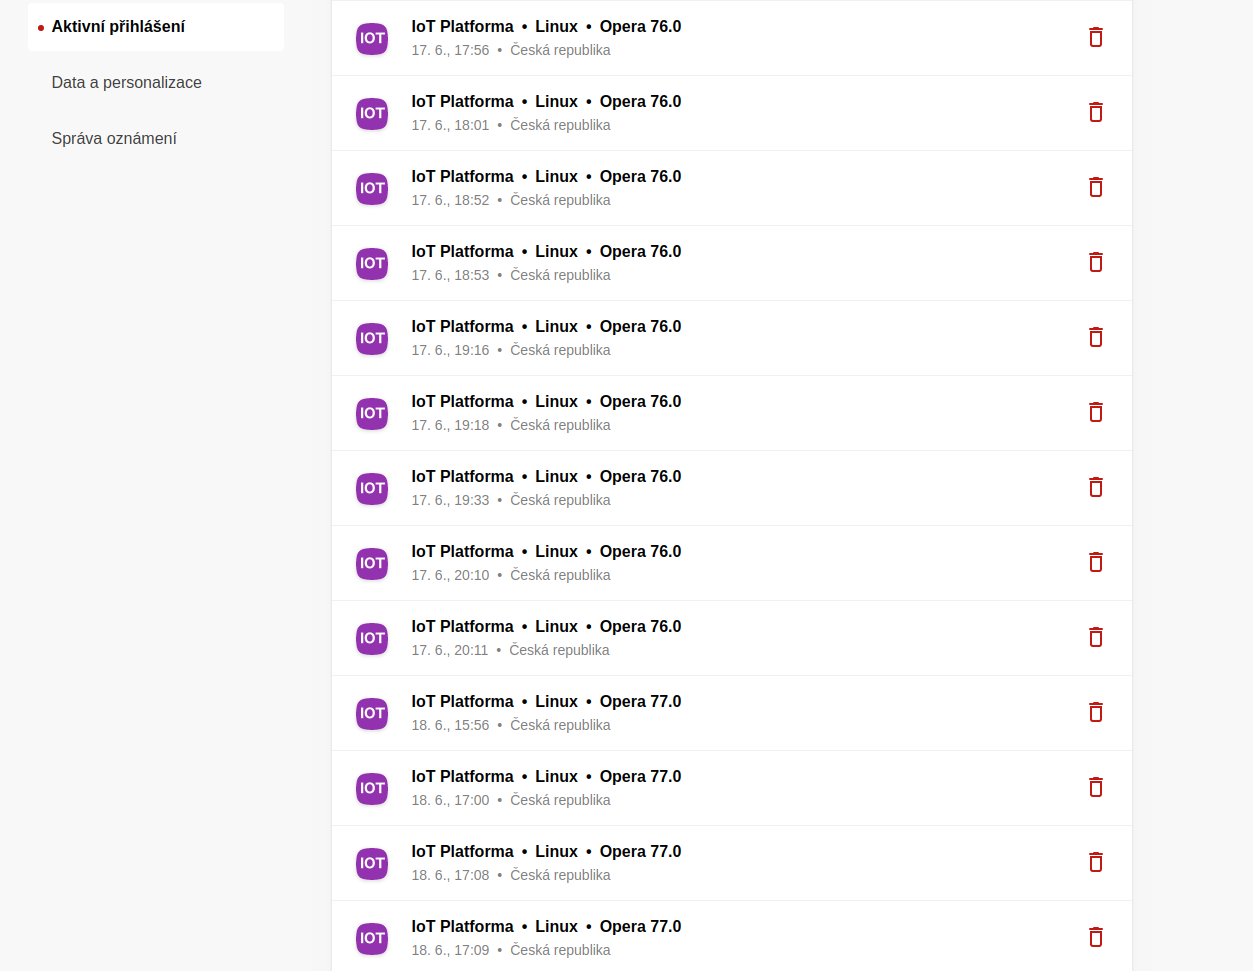1253x971 pixels.
Task: Click the timestamp 17. 6., 20:10
Action: coord(450,575)
